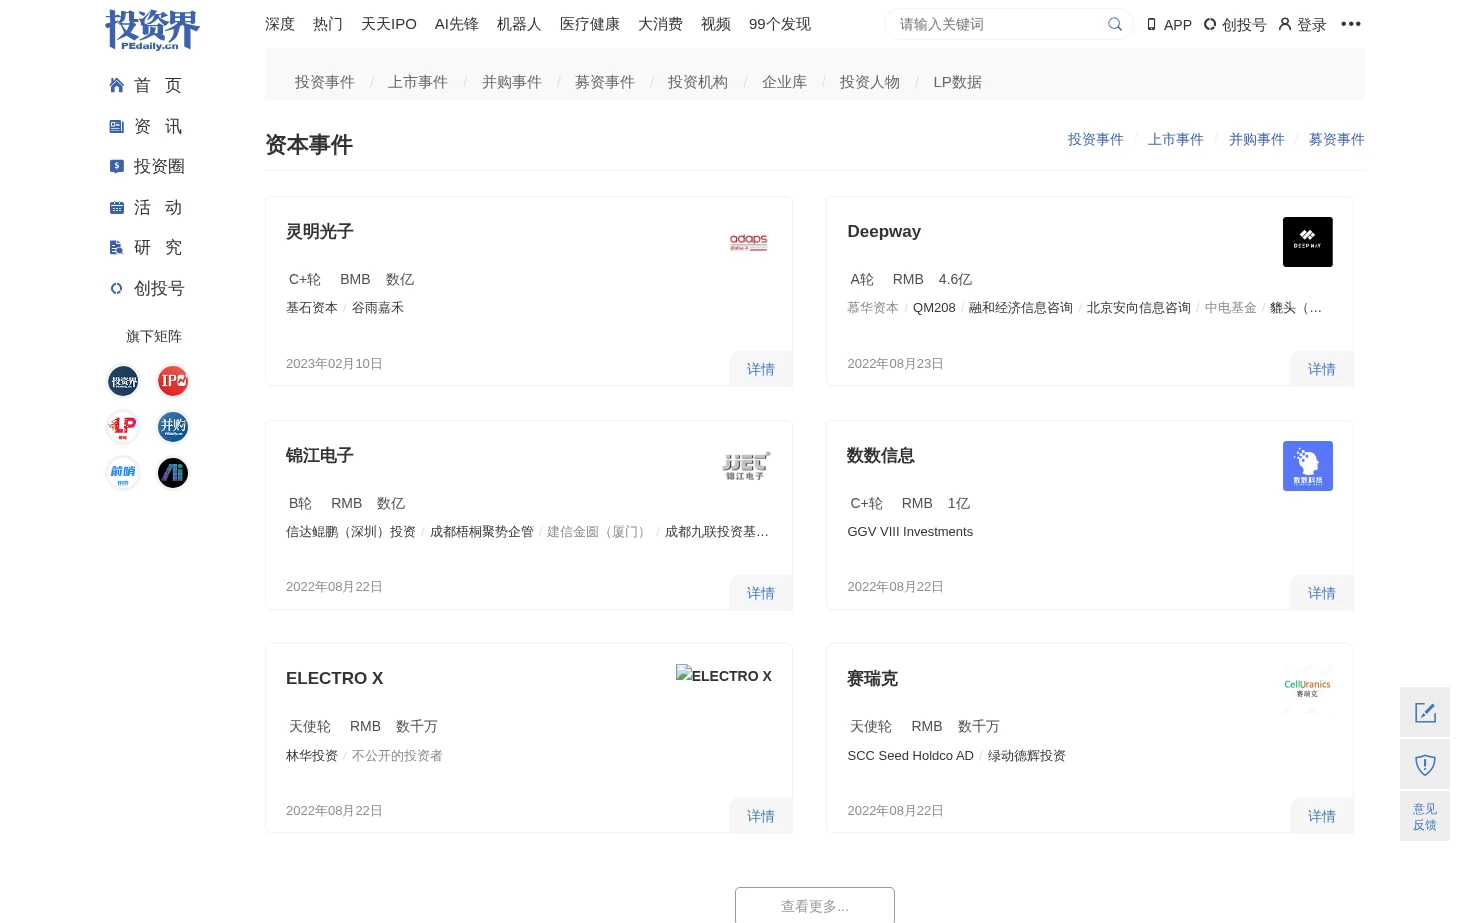The height and width of the screenshot is (923, 1470).
Task: Click blue 募资事件 link beside 资本事件 heading
Action: [x=1337, y=139]
